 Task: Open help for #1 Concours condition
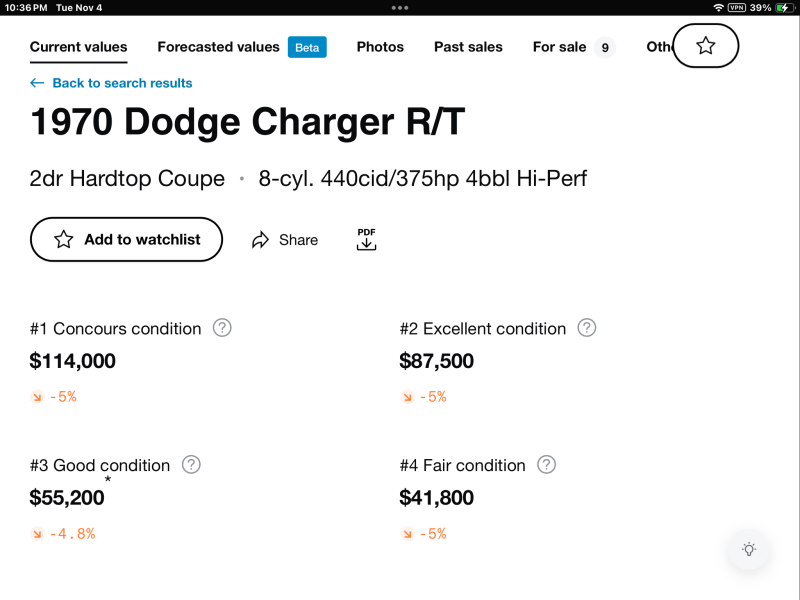222,328
